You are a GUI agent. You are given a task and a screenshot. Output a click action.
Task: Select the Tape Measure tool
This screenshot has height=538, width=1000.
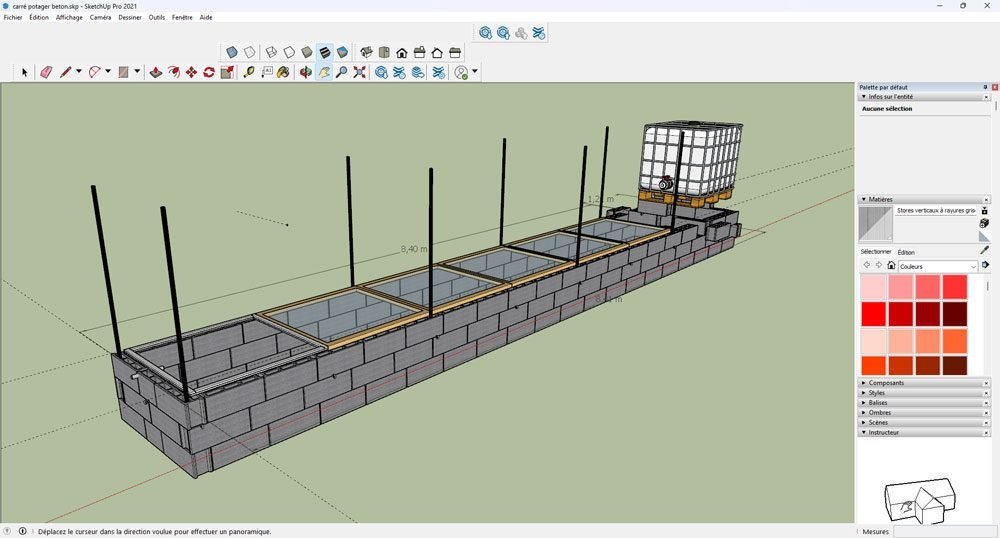(249, 72)
